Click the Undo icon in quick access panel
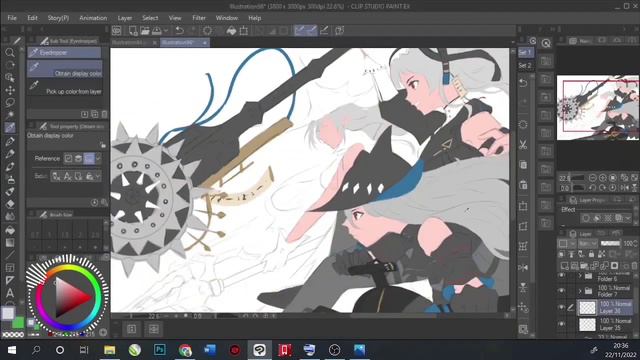 coord(523,83)
